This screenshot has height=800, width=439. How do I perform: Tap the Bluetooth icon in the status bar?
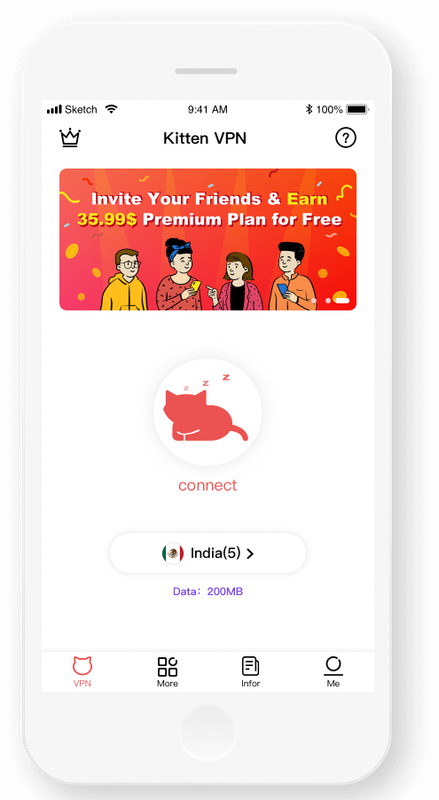point(309,109)
